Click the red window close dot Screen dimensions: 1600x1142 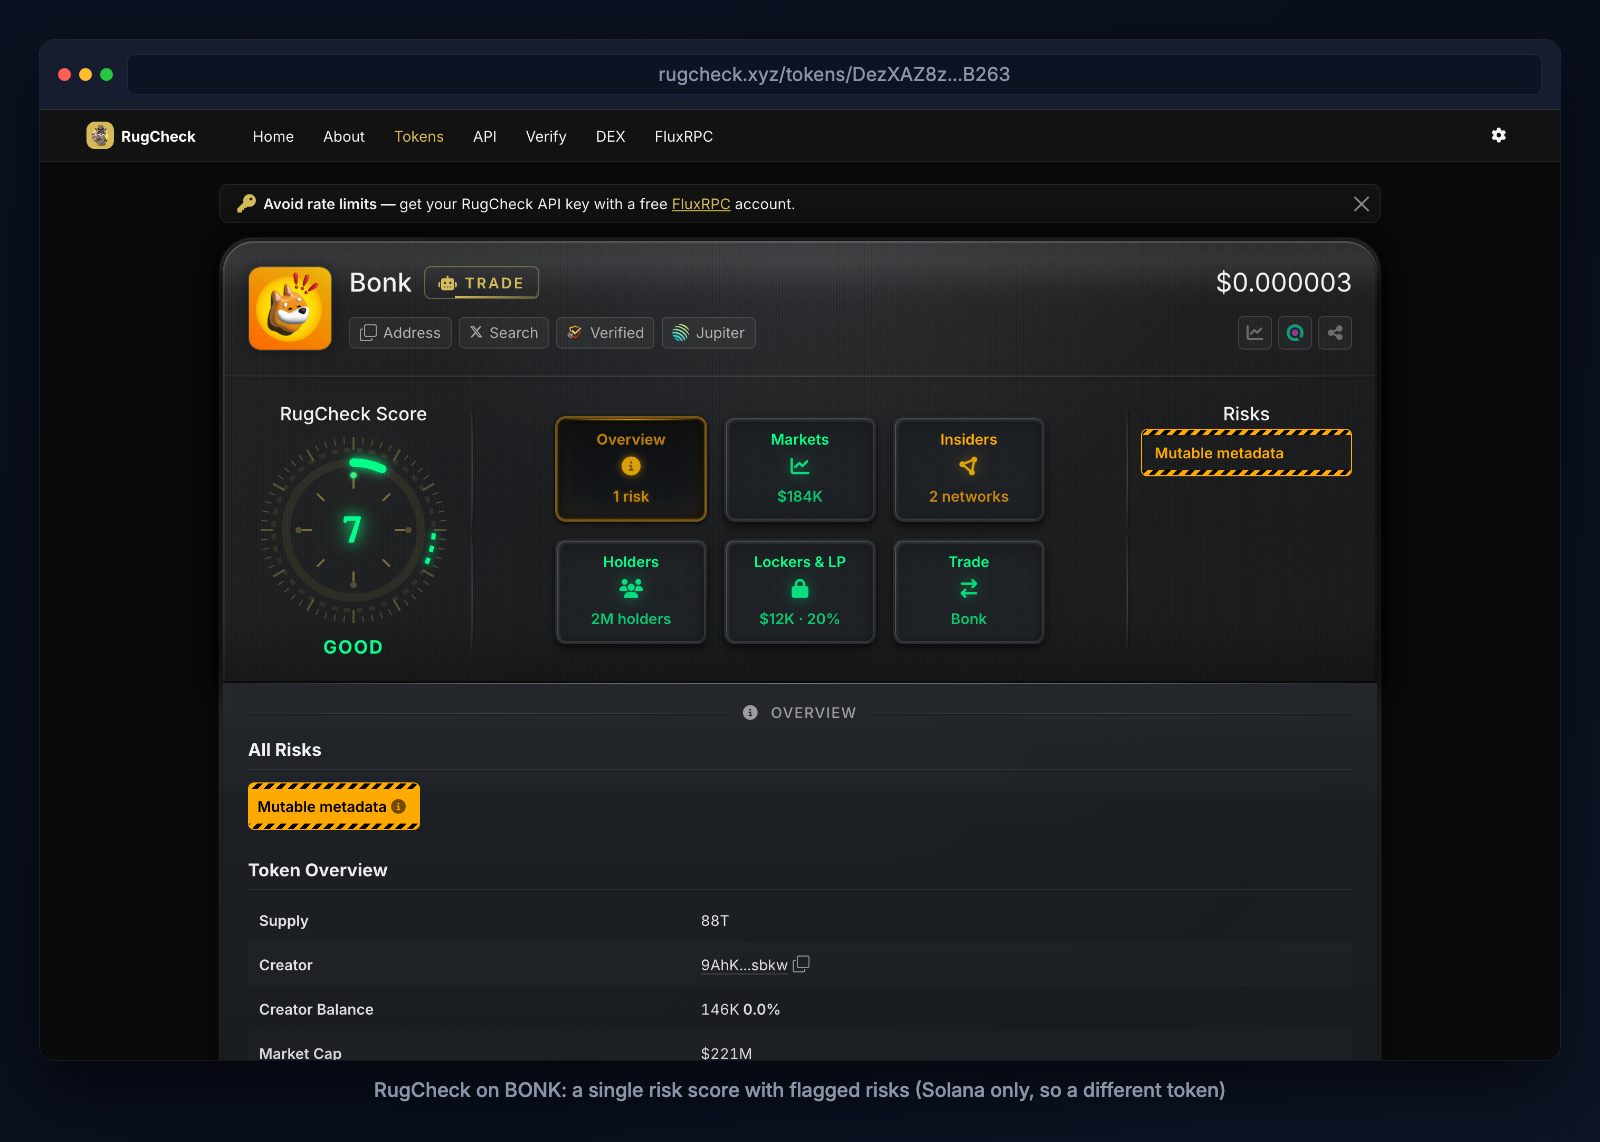[64, 74]
